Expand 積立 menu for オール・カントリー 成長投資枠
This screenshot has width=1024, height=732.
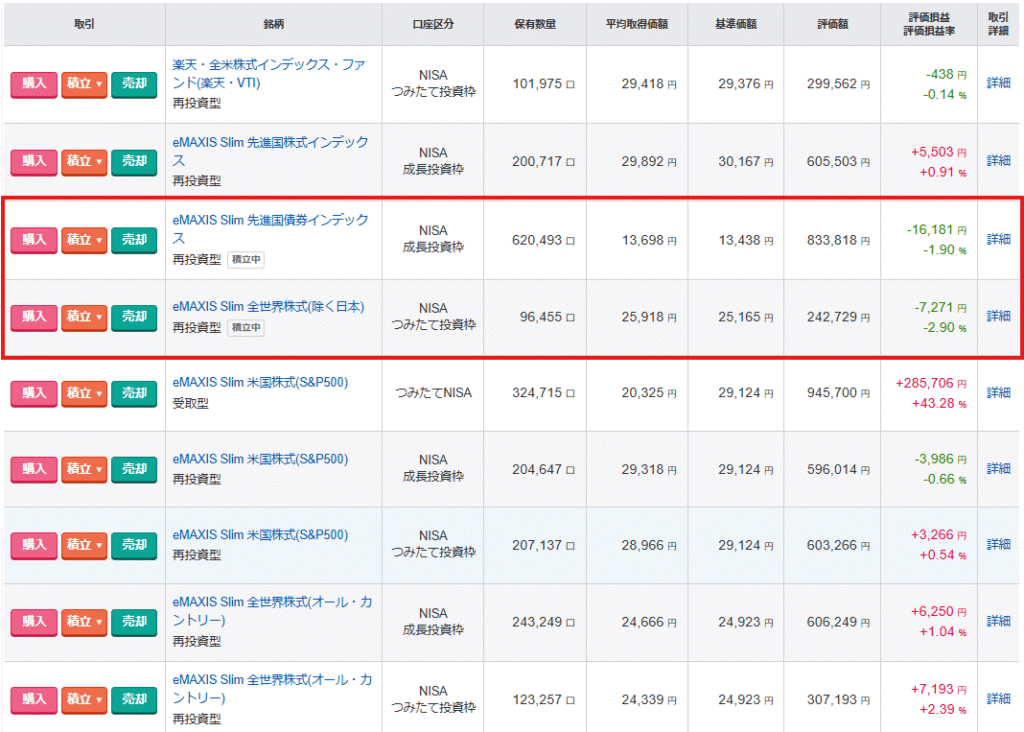84,622
